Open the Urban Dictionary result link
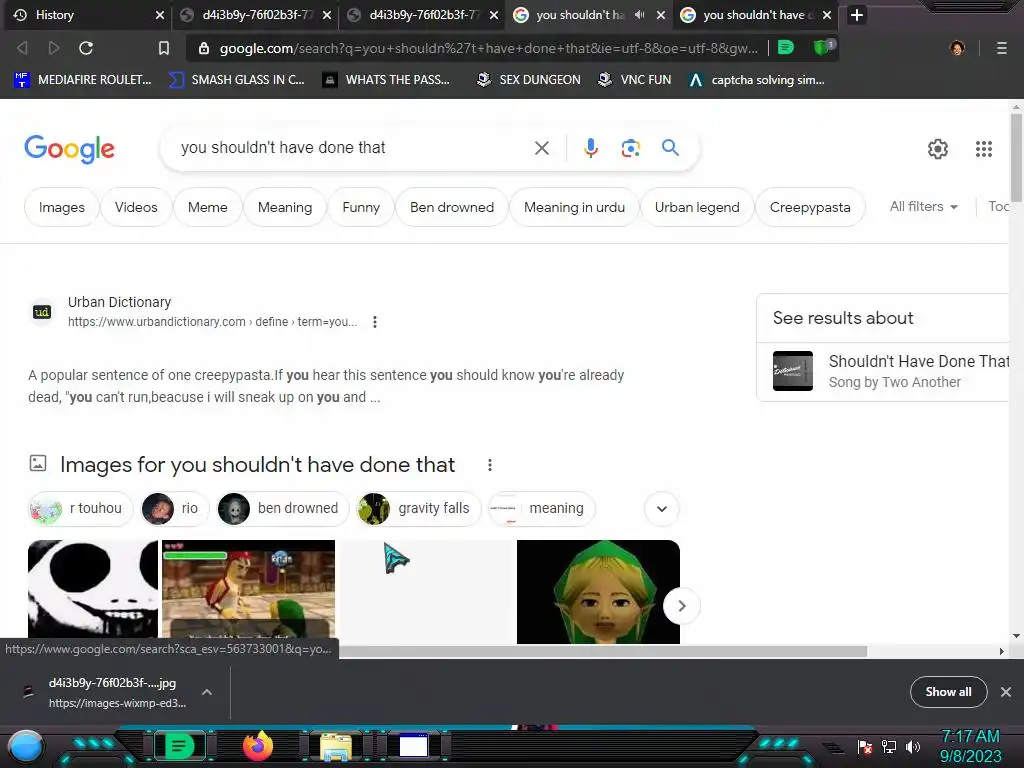This screenshot has width=1024, height=768. tap(212, 312)
